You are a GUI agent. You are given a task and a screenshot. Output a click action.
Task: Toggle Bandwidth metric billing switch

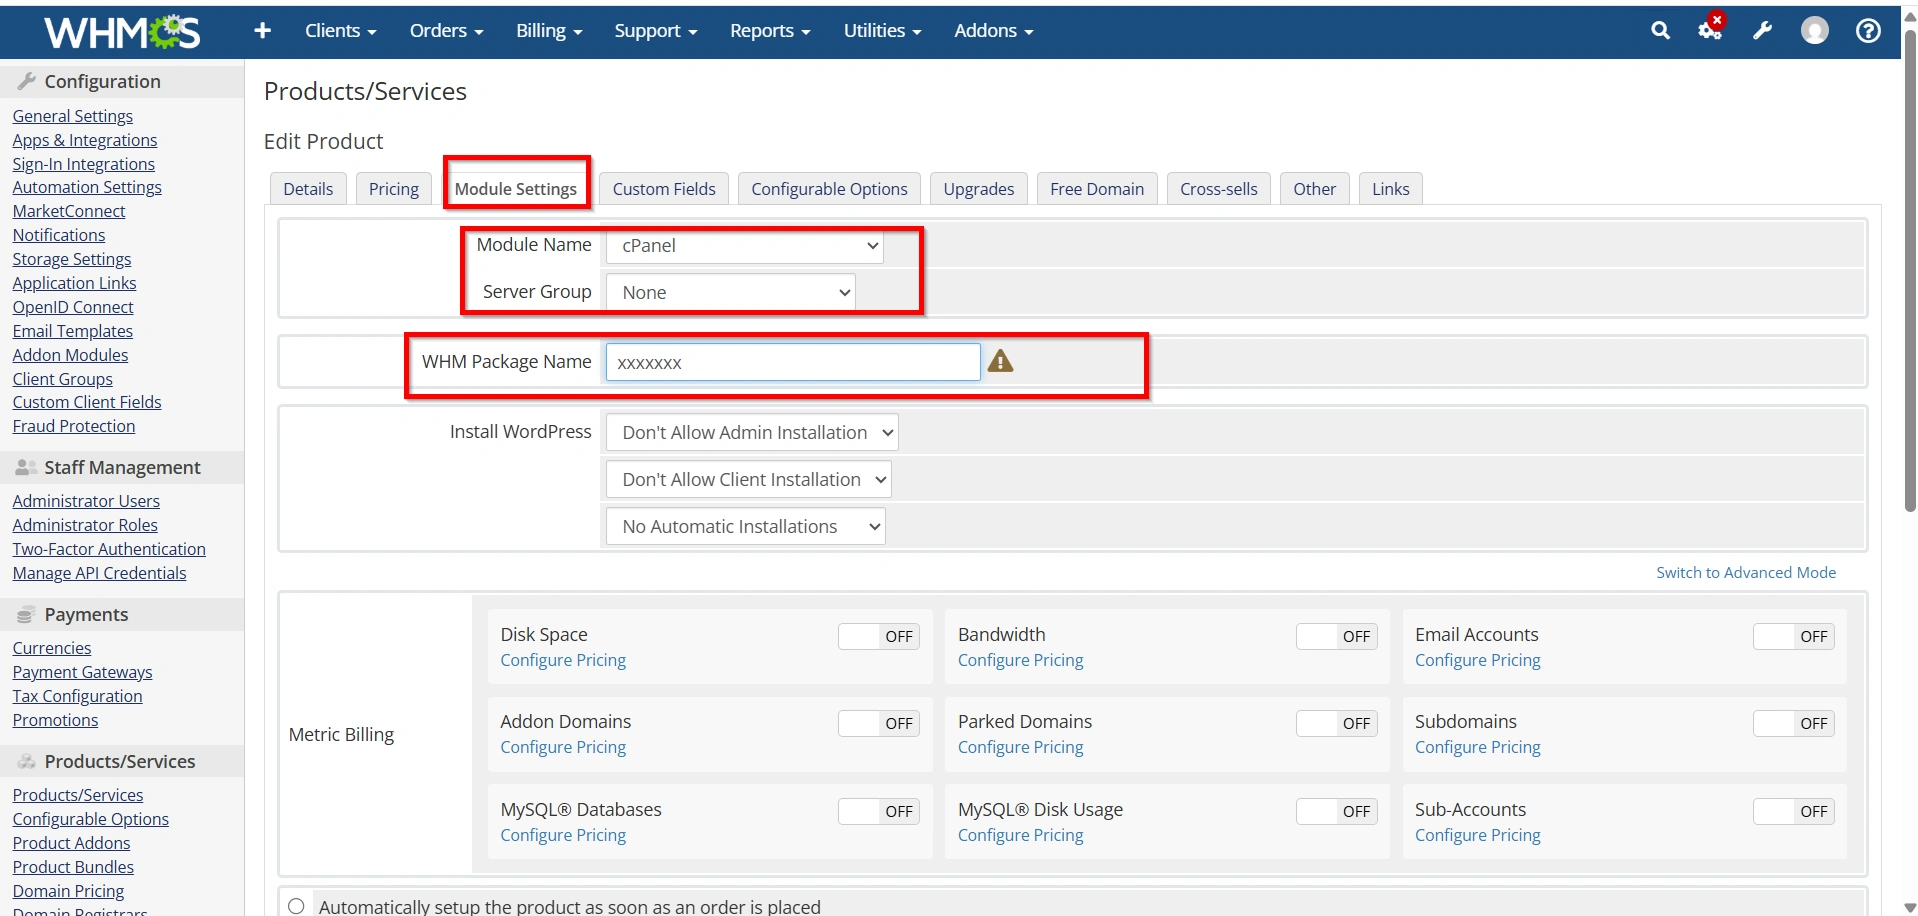(x=1336, y=637)
